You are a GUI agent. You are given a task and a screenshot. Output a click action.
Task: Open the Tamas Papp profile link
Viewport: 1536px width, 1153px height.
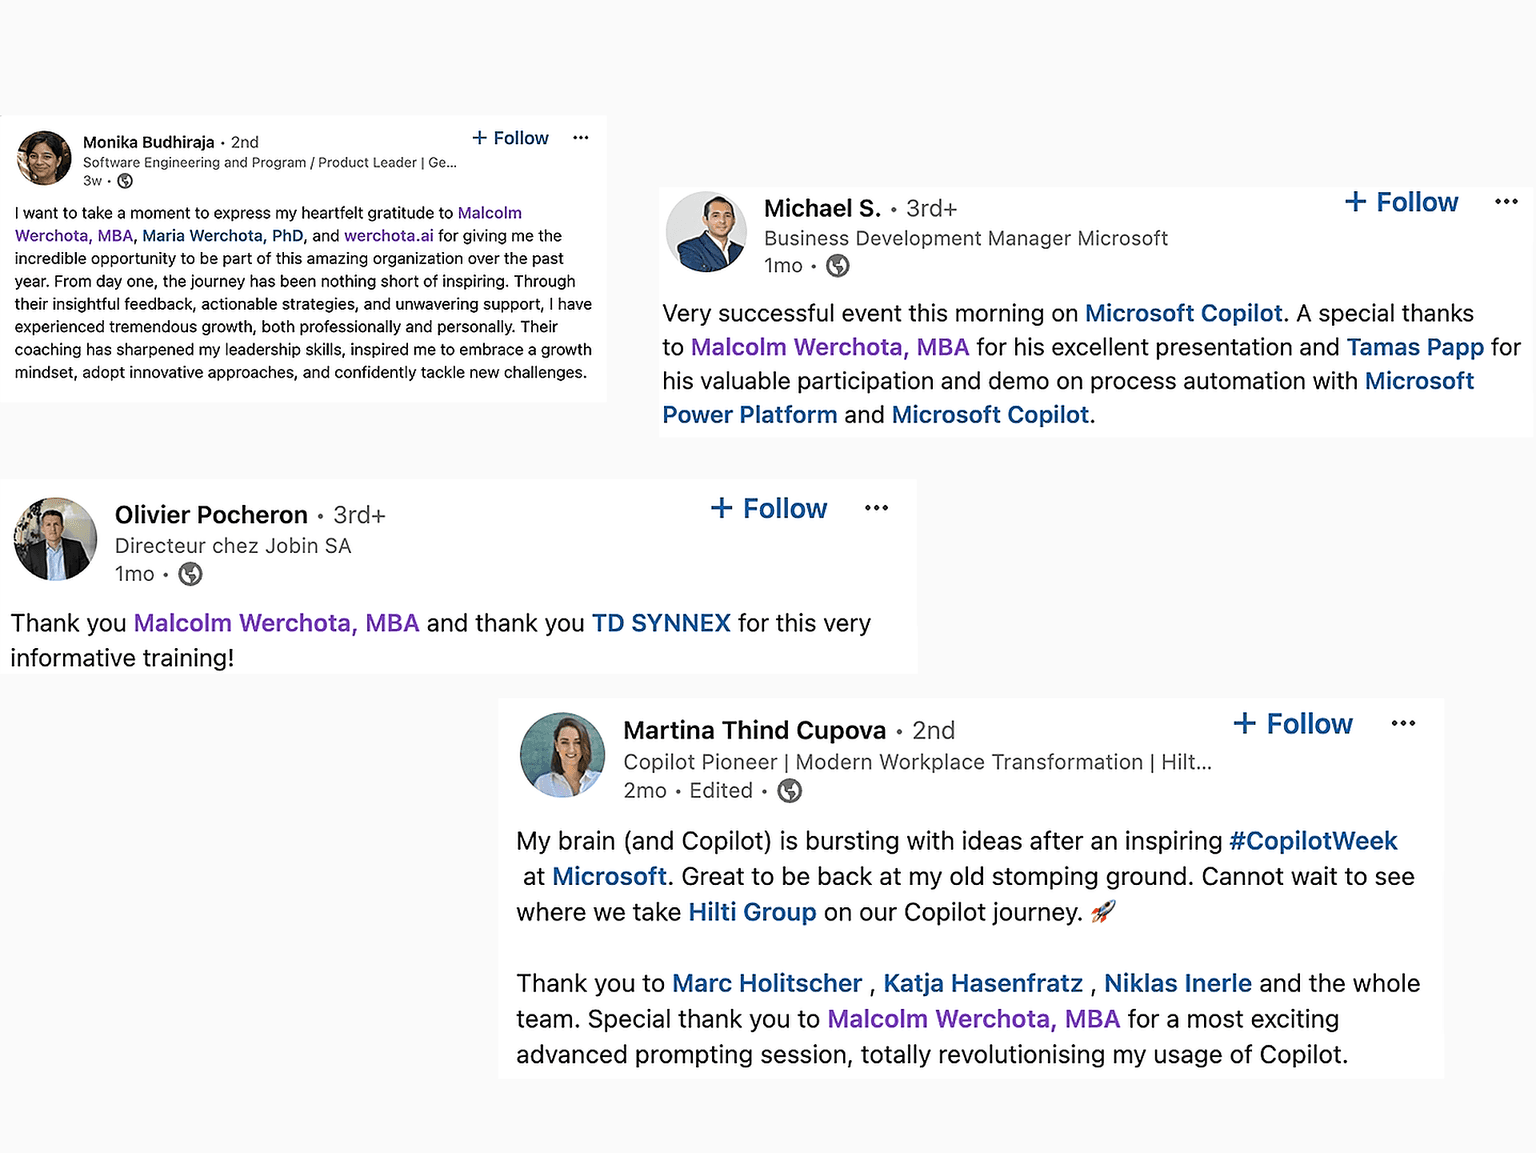pos(1415,347)
